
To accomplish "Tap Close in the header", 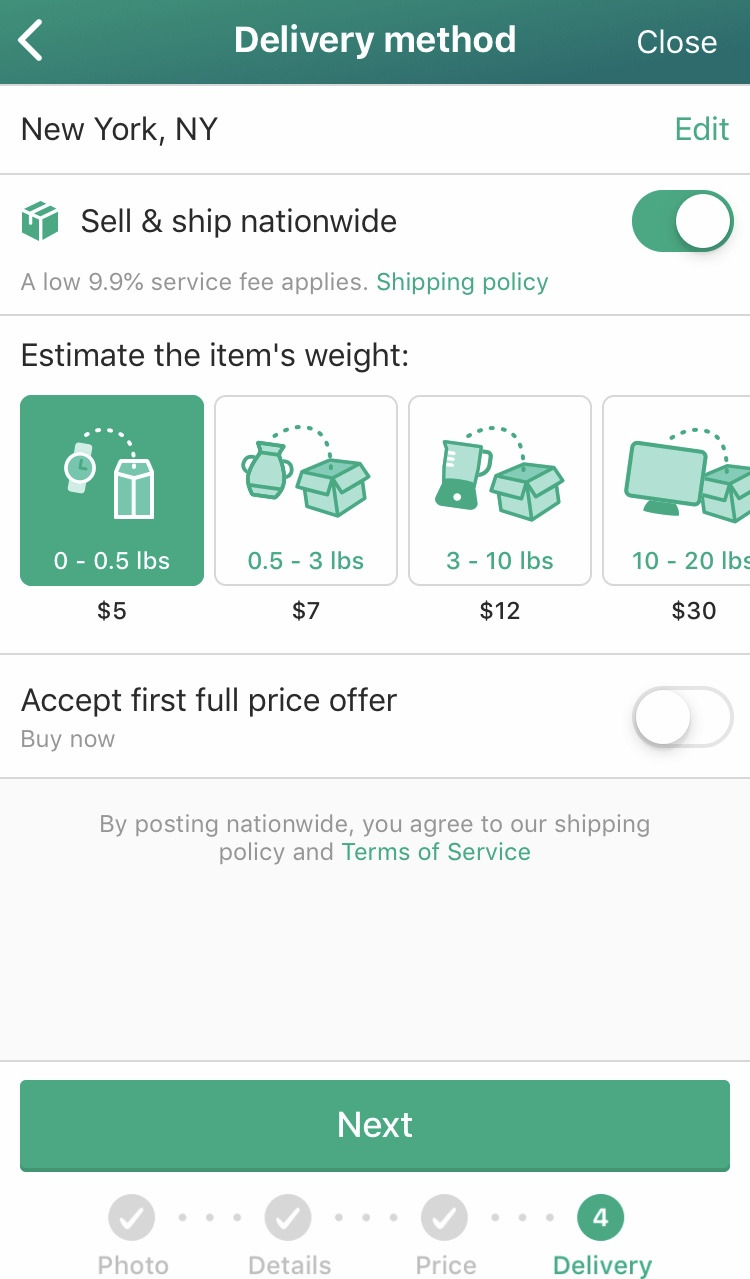I will [x=677, y=42].
